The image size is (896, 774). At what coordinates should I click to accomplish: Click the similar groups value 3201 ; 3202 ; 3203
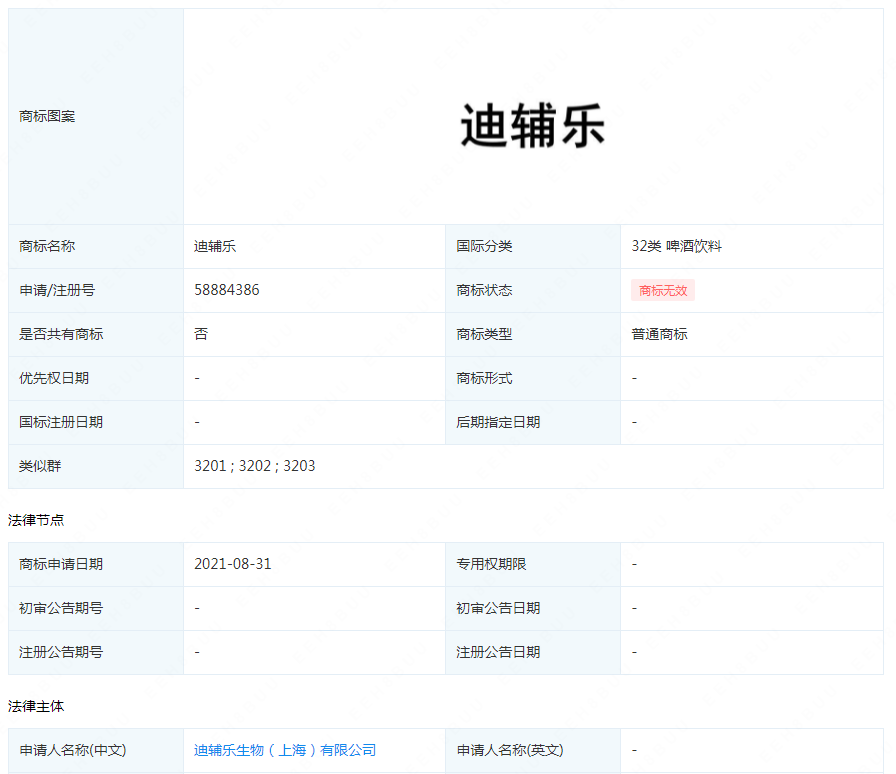click(x=255, y=466)
